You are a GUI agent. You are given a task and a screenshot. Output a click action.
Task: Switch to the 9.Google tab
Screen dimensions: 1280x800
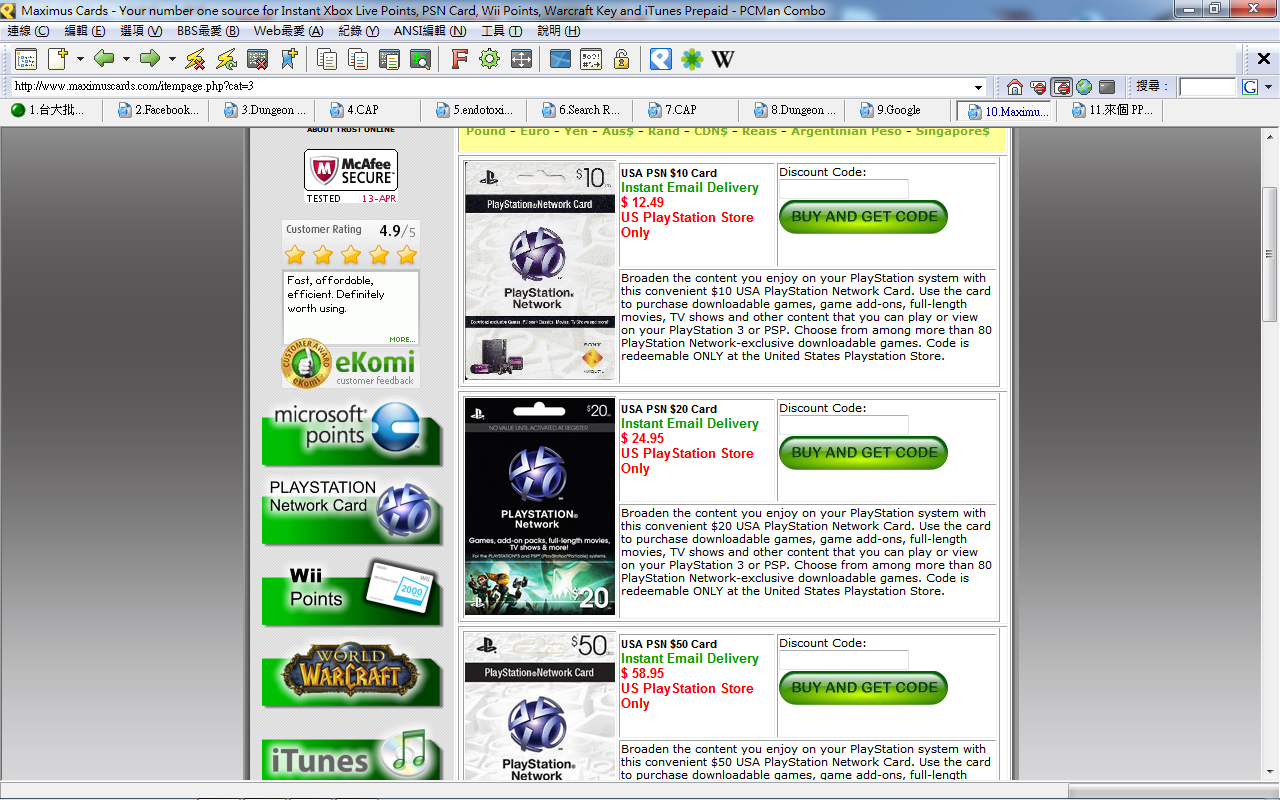point(896,110)
